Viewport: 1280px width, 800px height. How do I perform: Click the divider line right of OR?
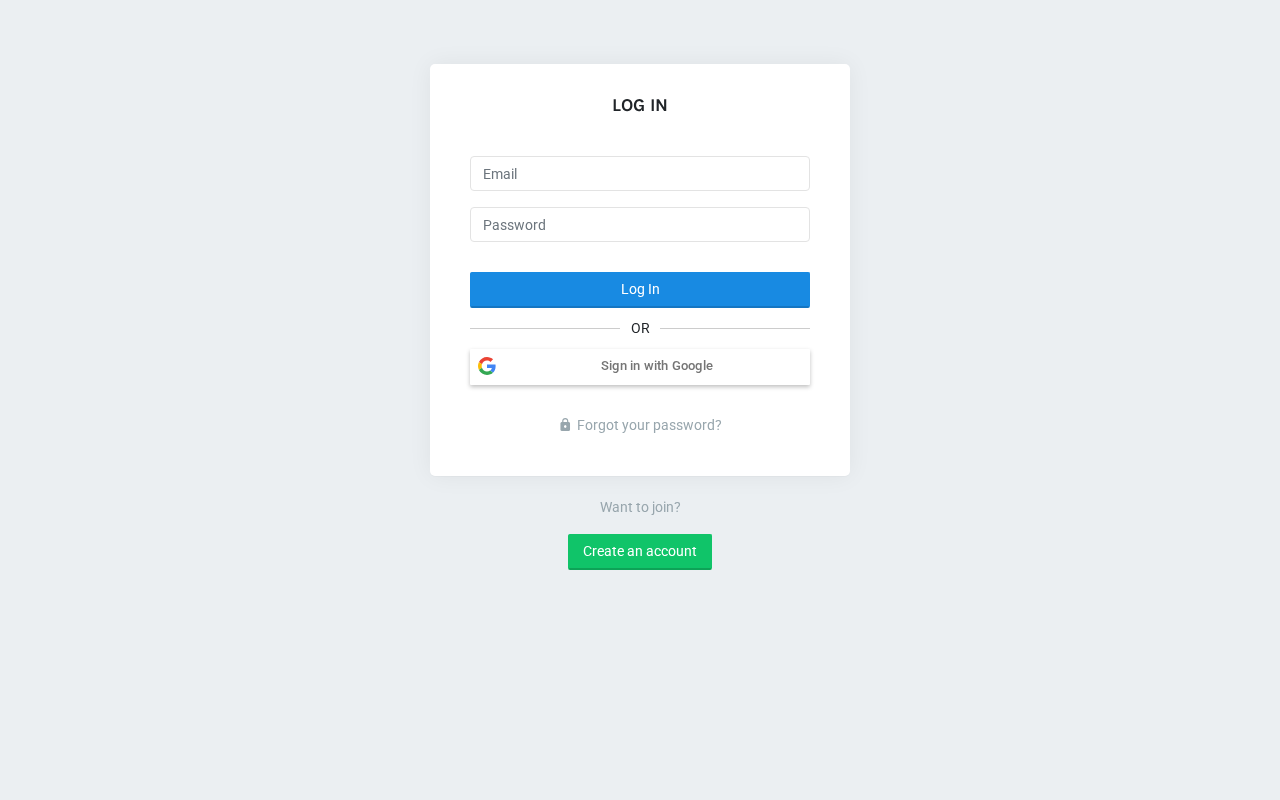[735, 328]
